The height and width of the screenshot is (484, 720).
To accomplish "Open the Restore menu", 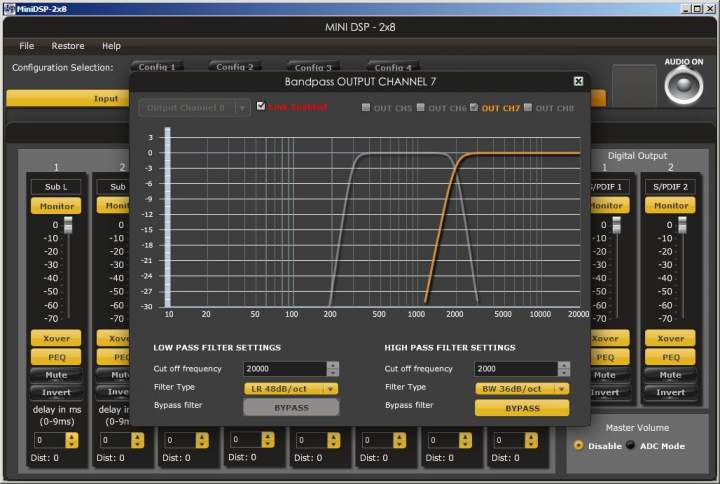I will point(68,46).
